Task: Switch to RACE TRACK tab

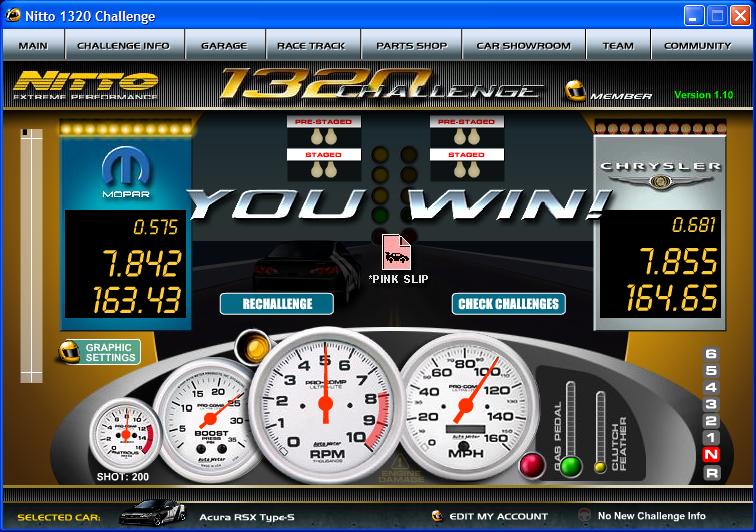Action: [312, 45]
